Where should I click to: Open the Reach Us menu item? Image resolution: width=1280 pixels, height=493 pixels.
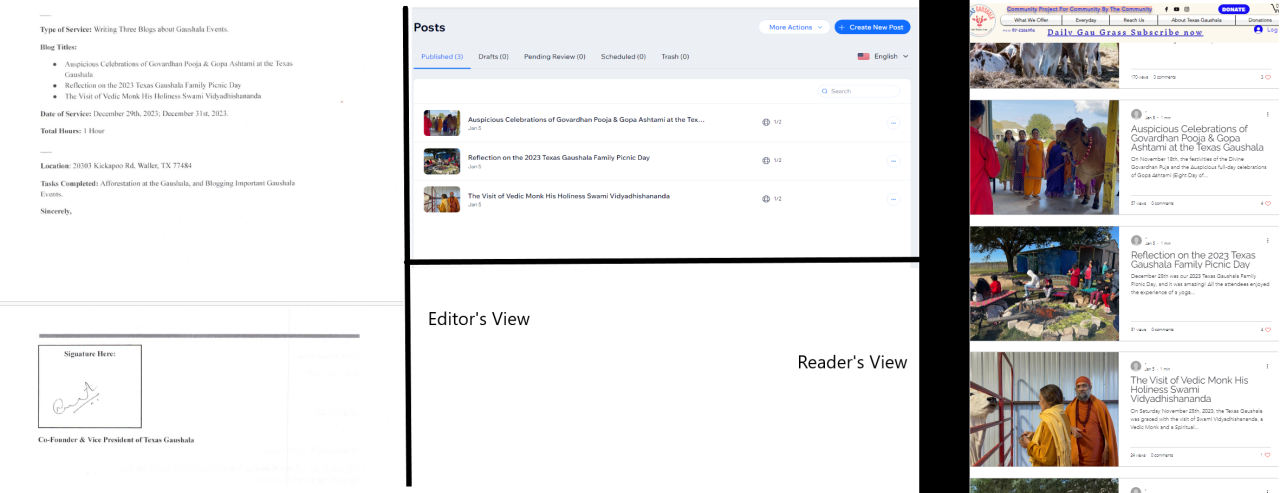click(1133, 20)
